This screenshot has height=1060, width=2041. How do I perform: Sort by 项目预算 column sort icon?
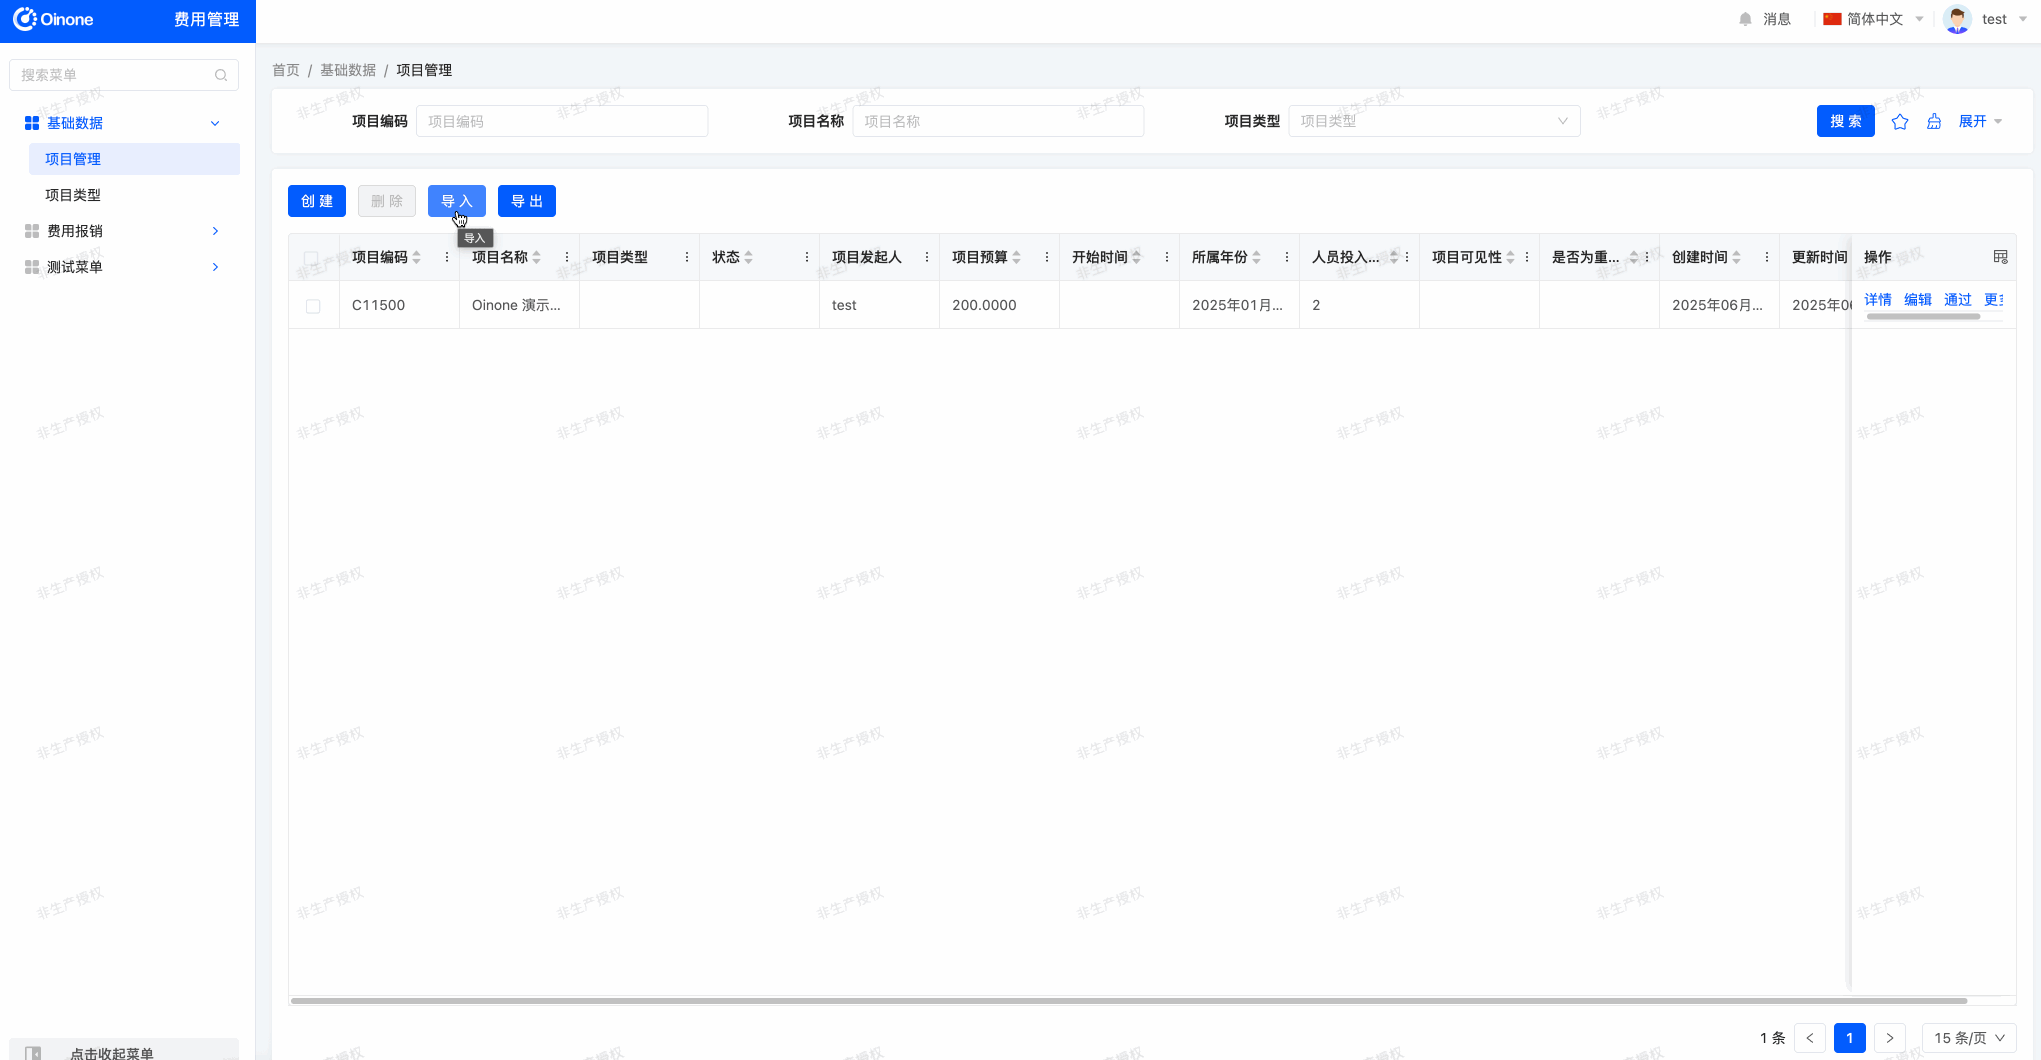coord(1017,257)
